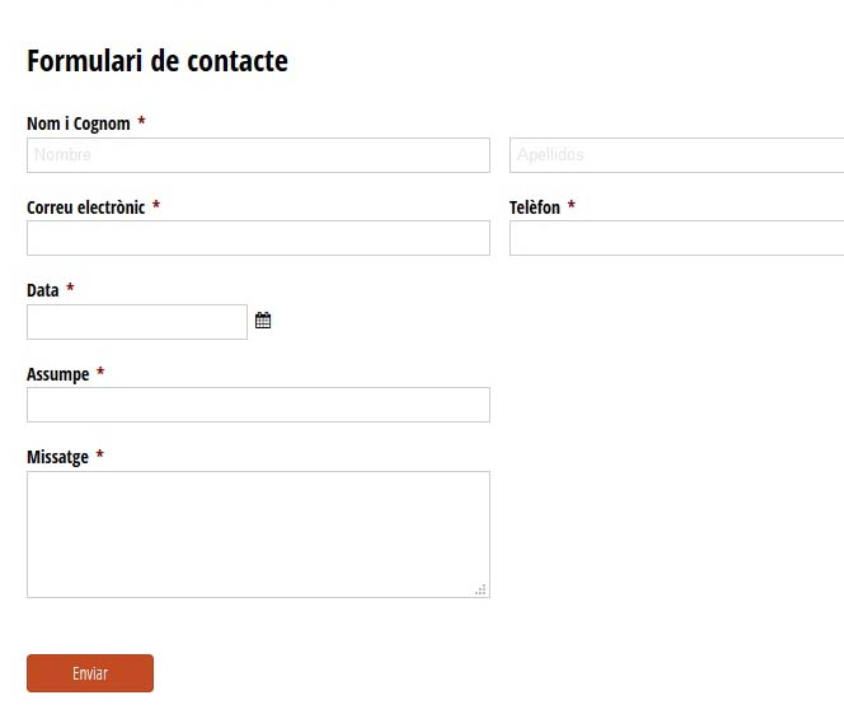Click the Apellidos surname field

point(677,155)
